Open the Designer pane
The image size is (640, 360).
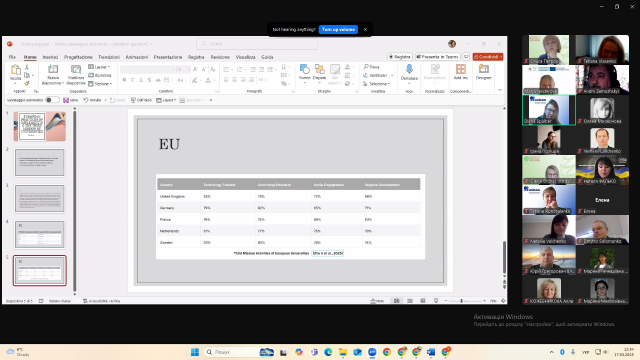484,72
